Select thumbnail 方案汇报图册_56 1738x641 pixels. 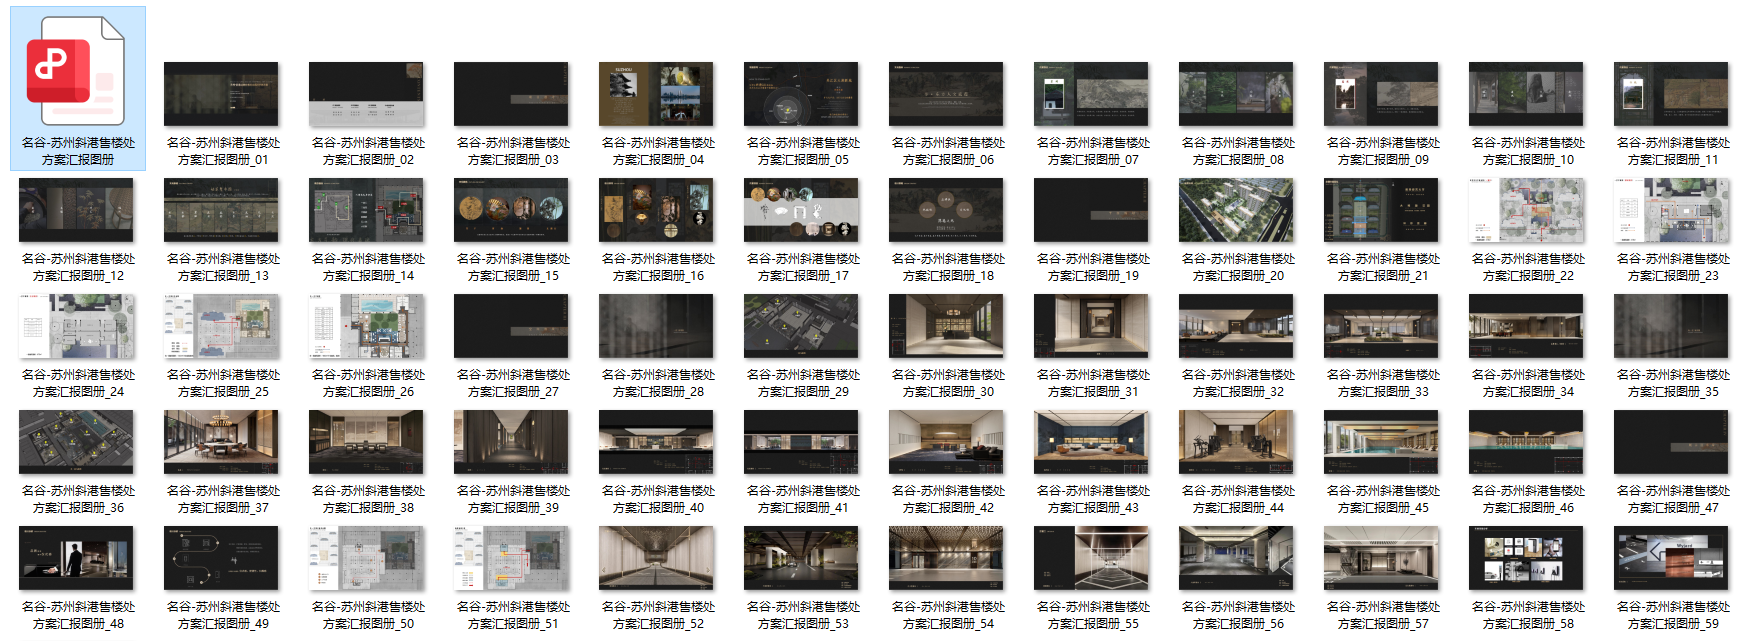click(x=1236, y=558)
